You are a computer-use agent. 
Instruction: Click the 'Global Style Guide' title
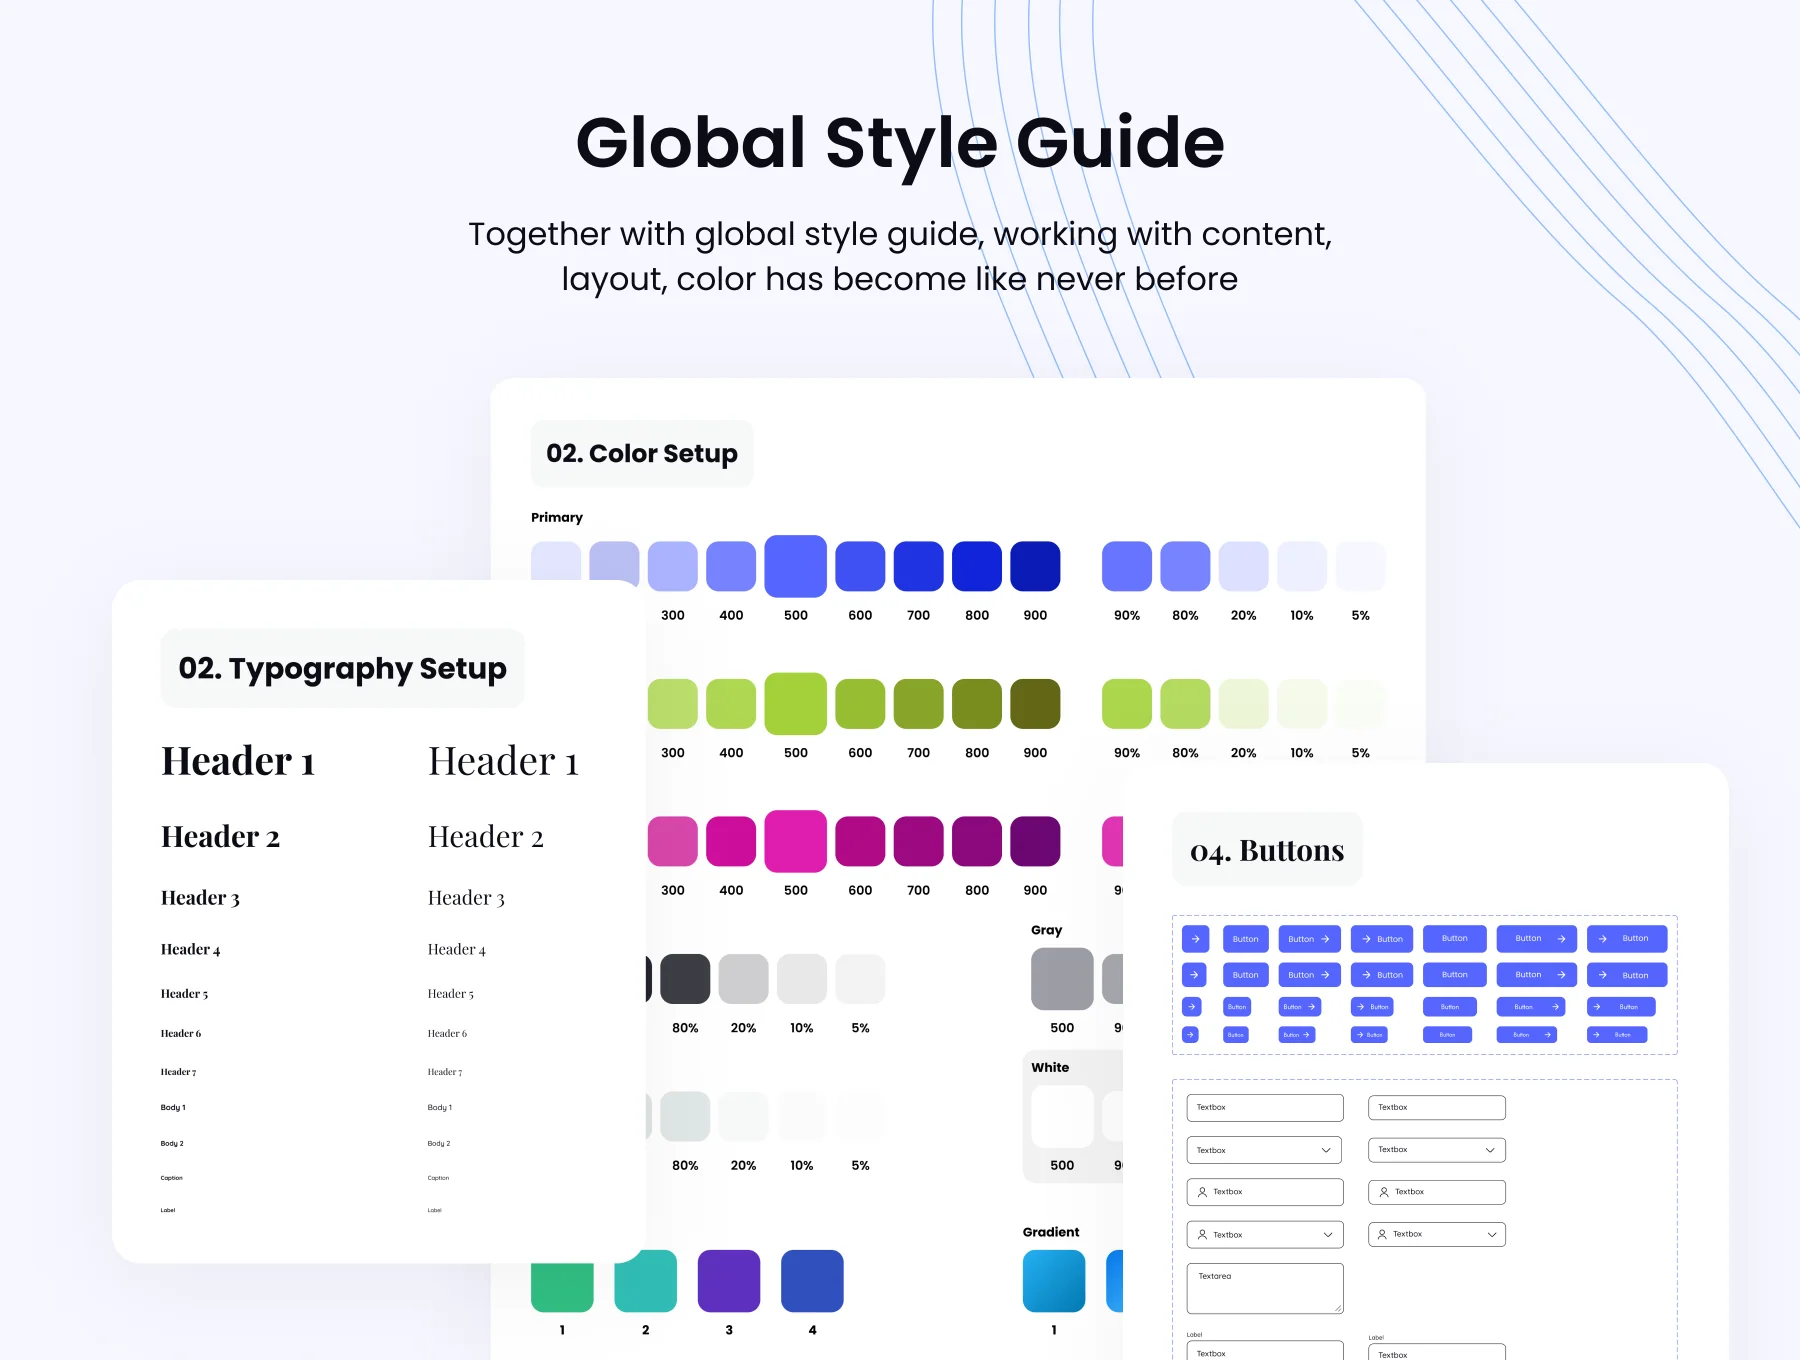(x=900, y=143)
